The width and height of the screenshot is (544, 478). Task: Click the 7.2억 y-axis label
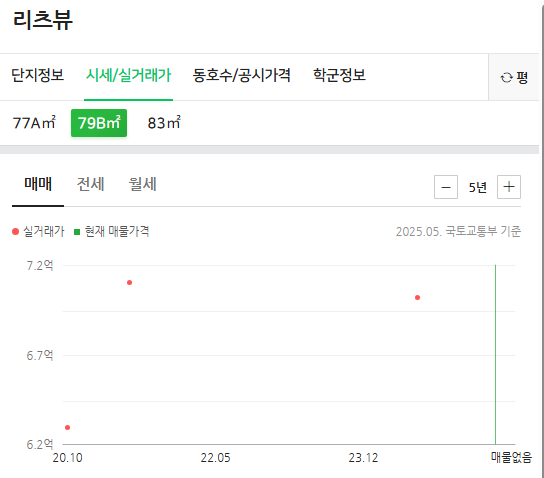tap(40, 266)
